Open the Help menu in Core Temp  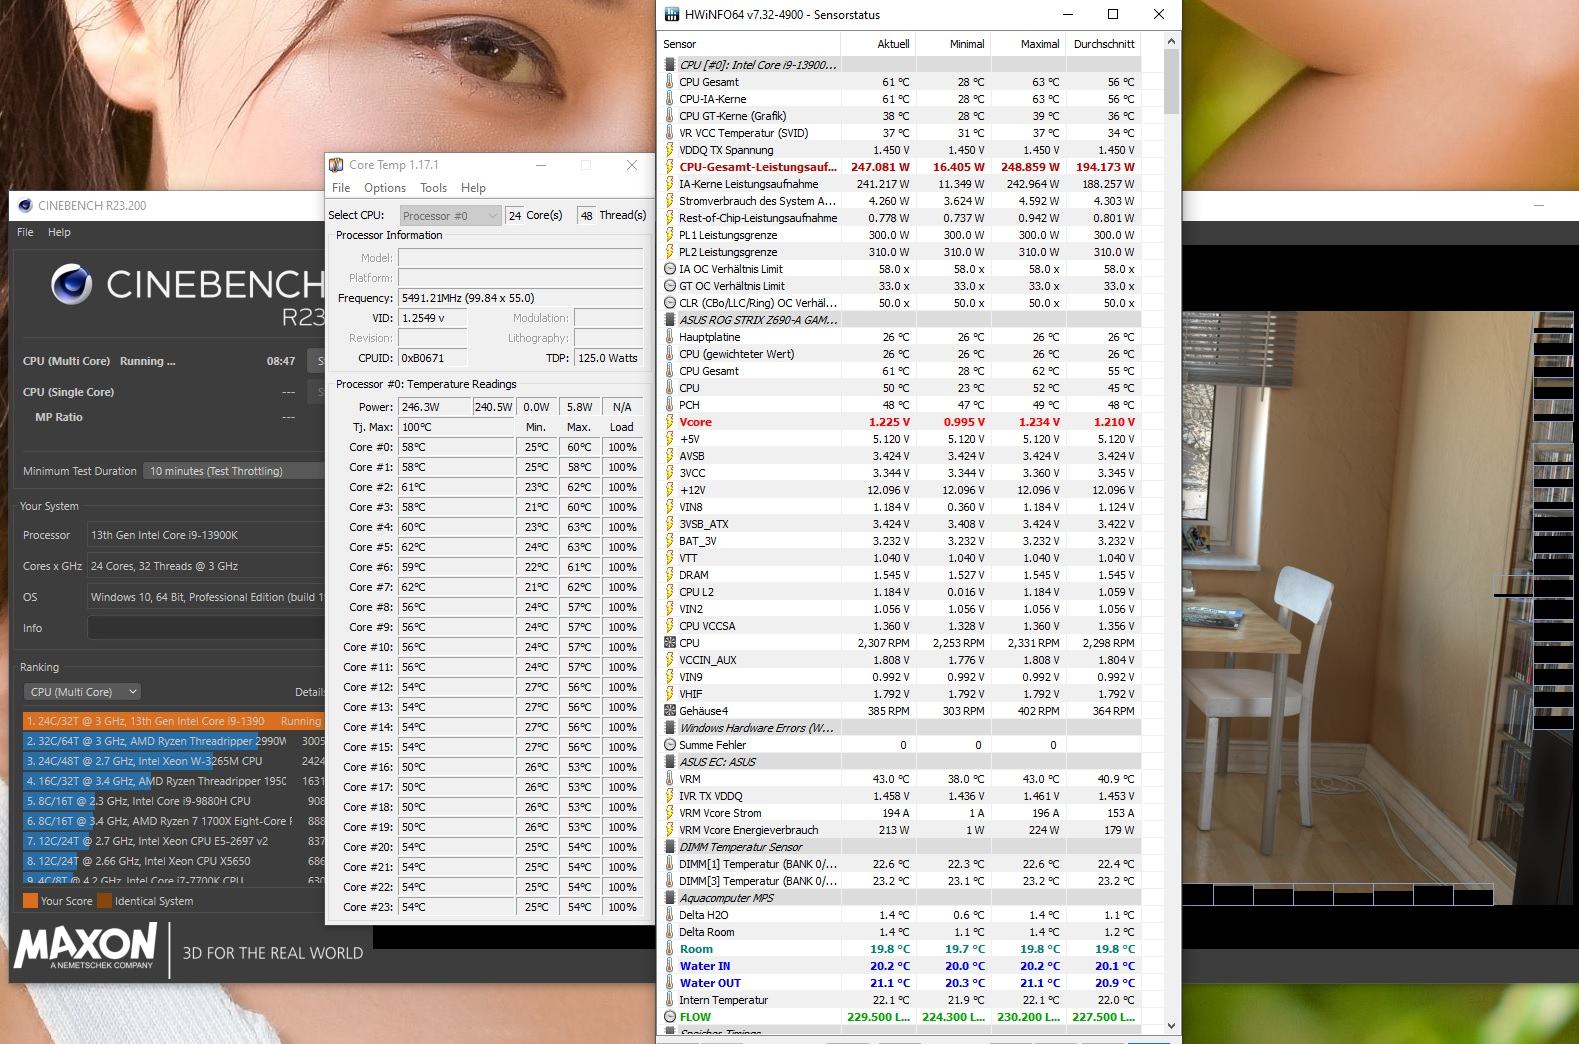(473, 188)
